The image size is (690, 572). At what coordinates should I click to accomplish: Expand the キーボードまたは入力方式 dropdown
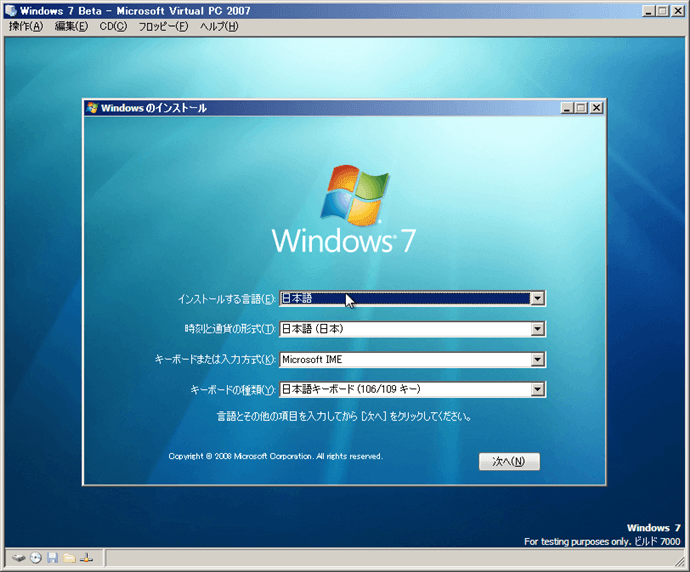(x=538, y=360)
